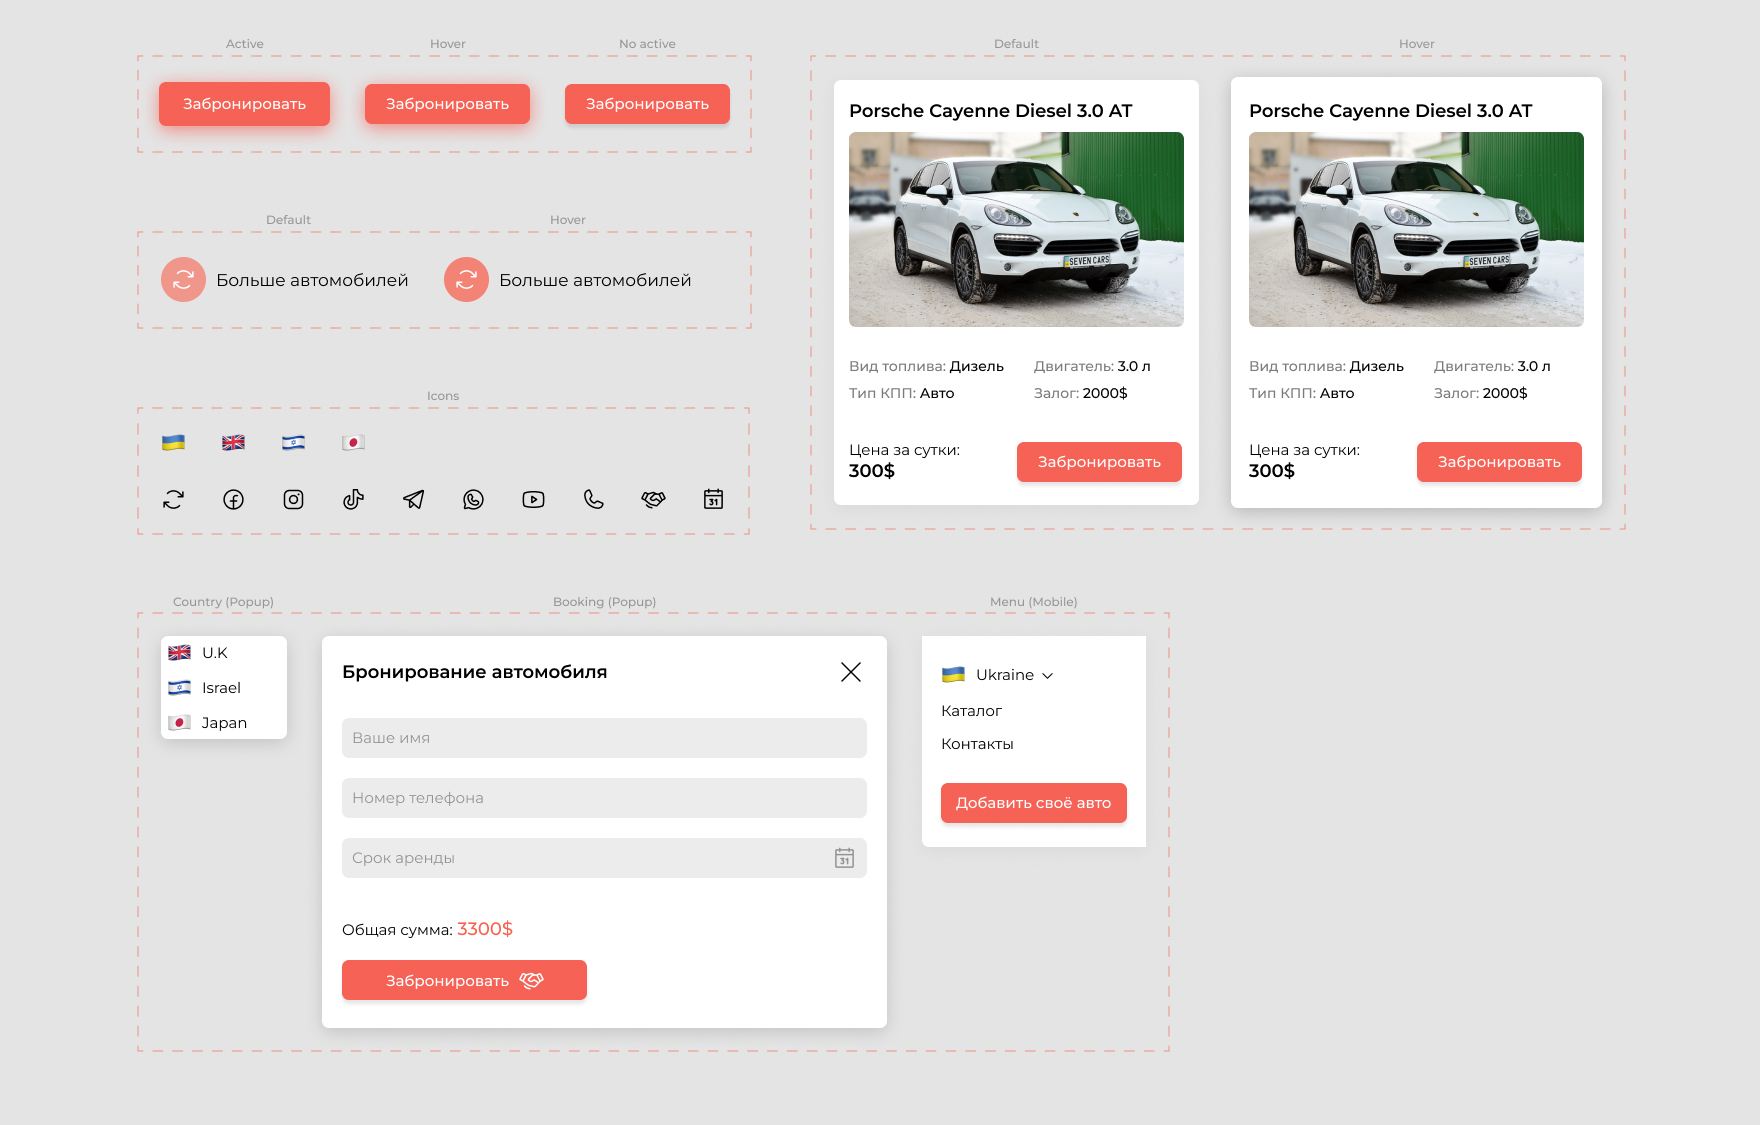Click the Active Забронировать button
The height and width of the screenshot is (1125, 1760).
tap(244, 104)
